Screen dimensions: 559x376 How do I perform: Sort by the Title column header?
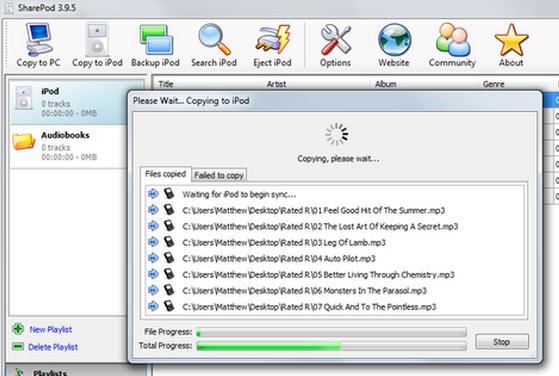(x=166, y=84)
